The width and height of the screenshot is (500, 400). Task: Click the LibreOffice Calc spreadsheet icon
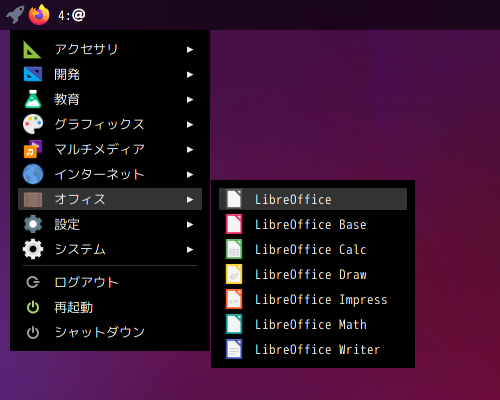[x=234, y=249]
